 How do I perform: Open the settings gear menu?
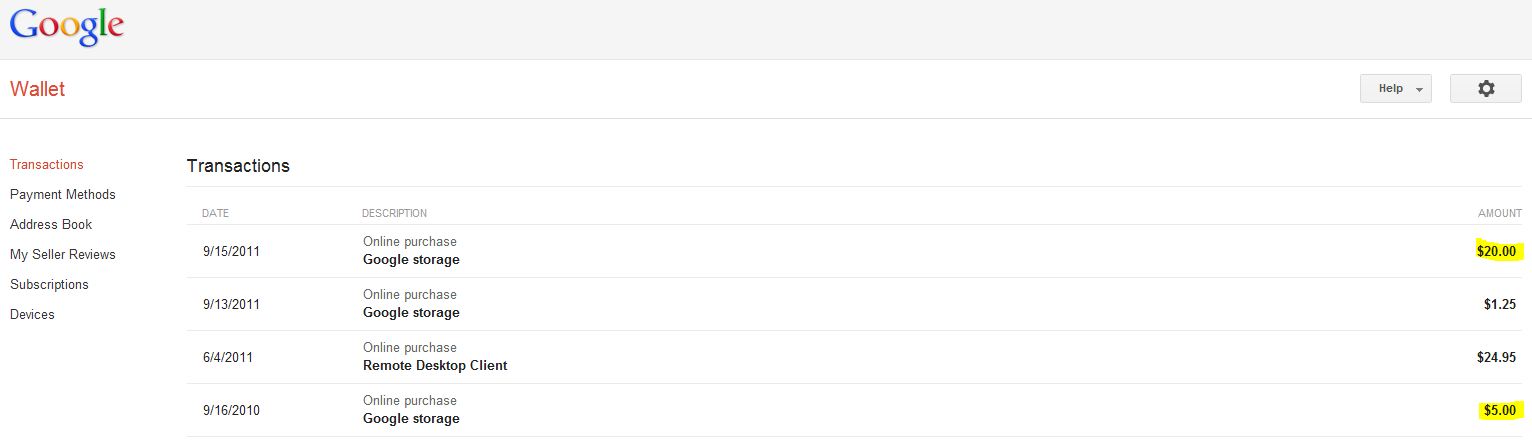(1485, 89)
